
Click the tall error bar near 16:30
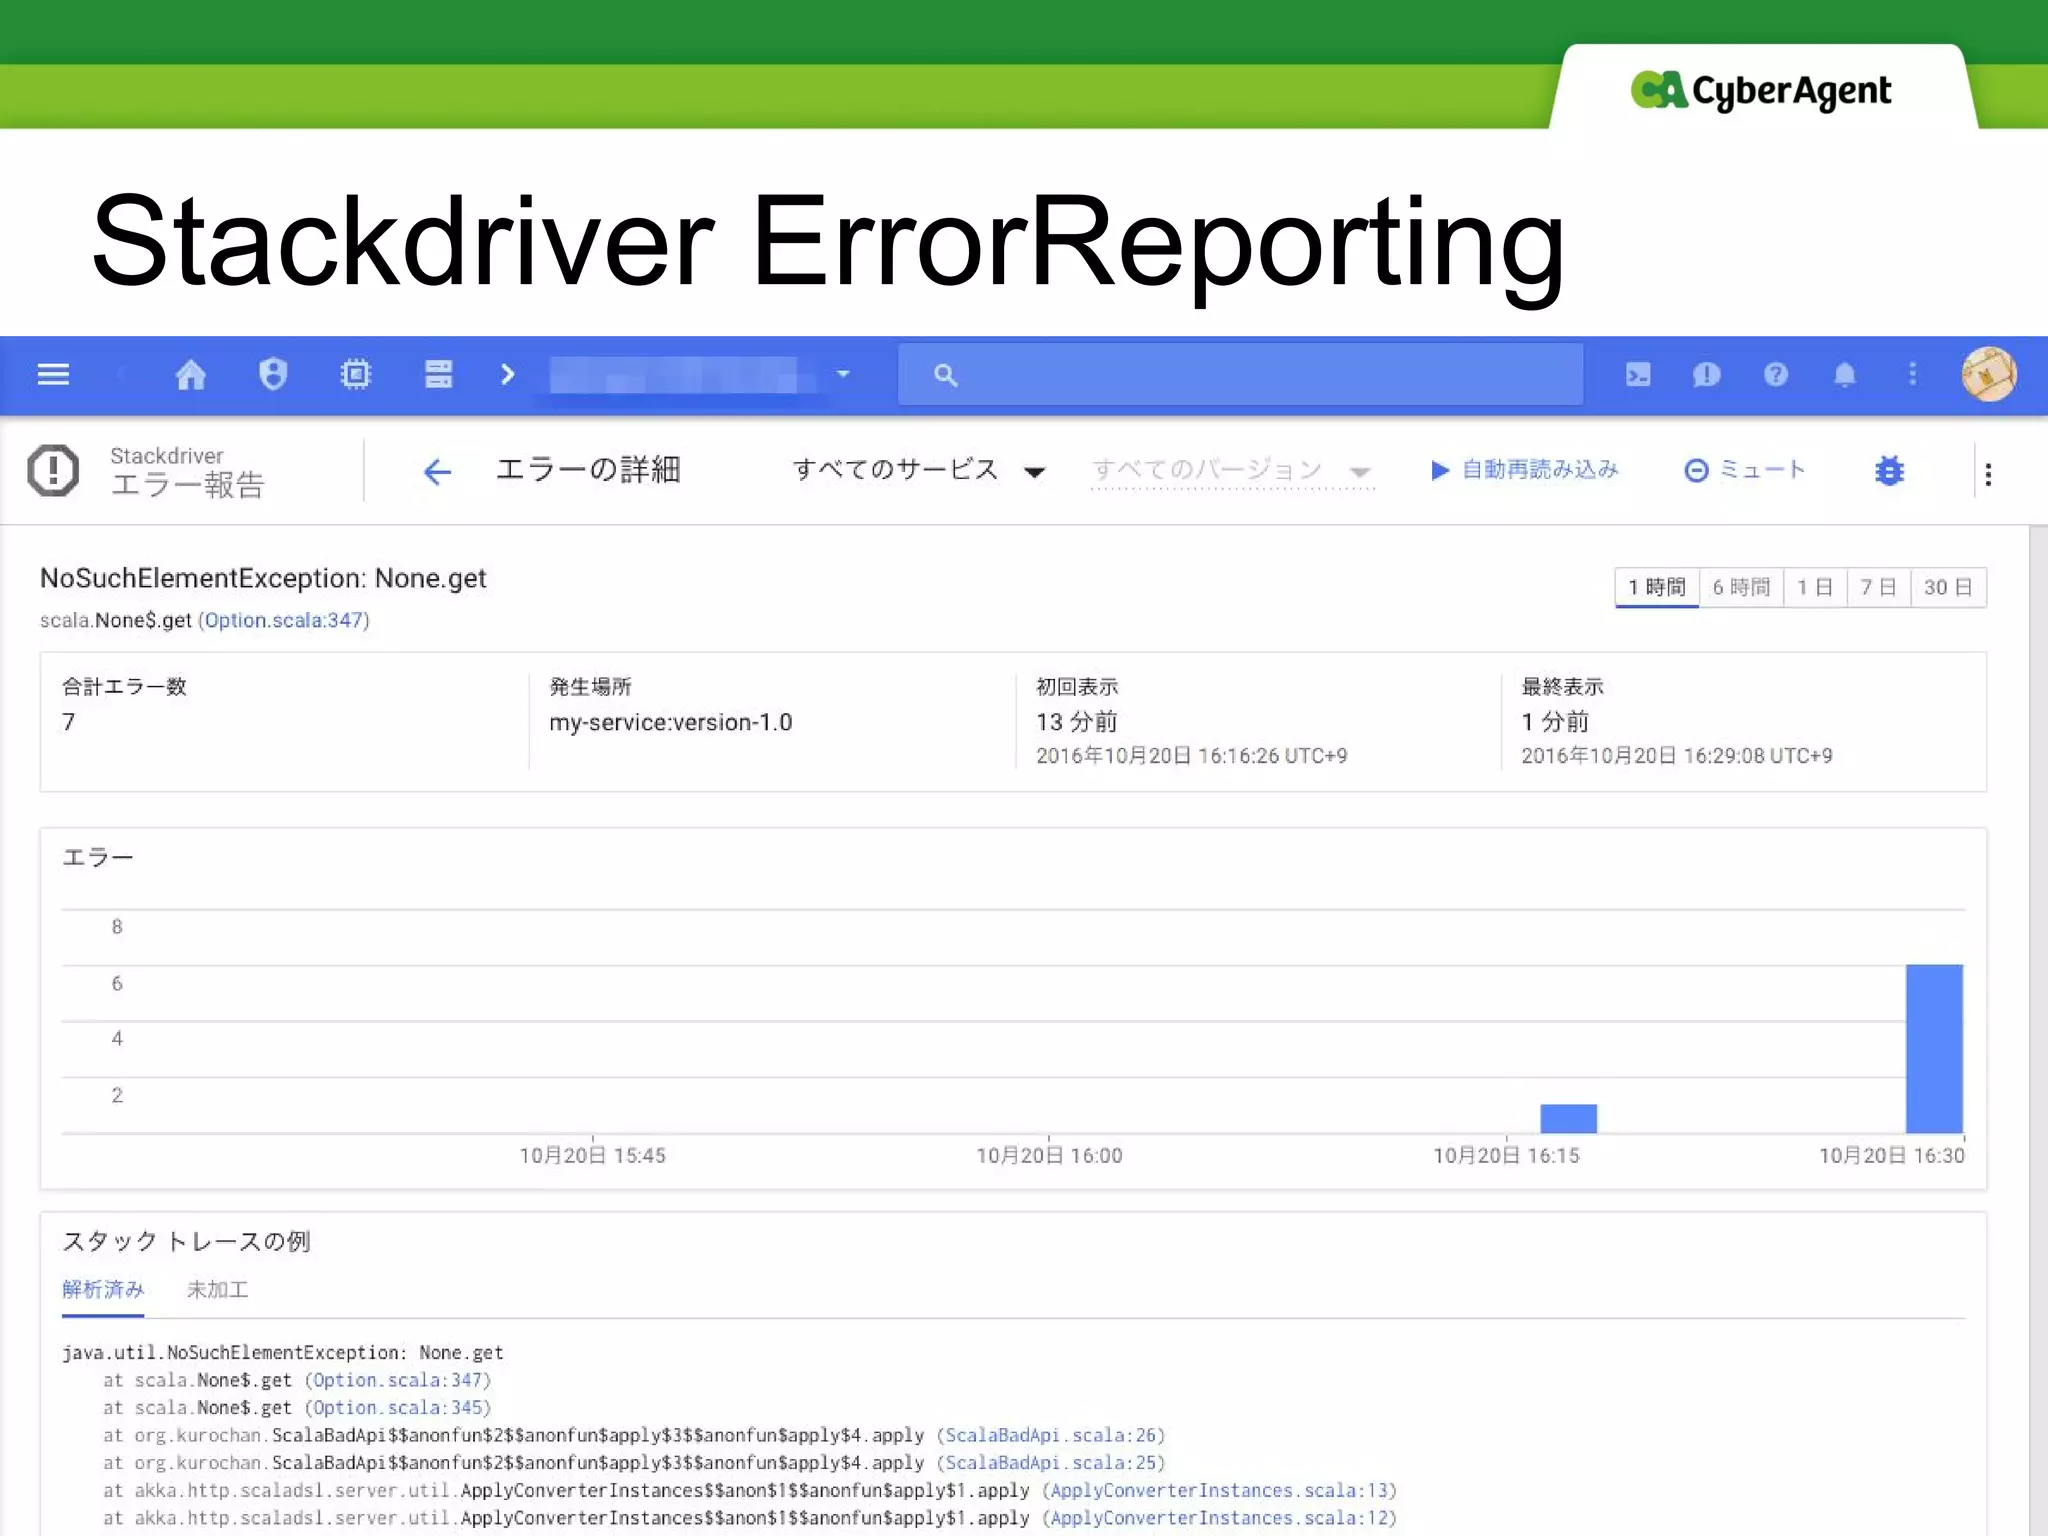tap(1934, 1048)
